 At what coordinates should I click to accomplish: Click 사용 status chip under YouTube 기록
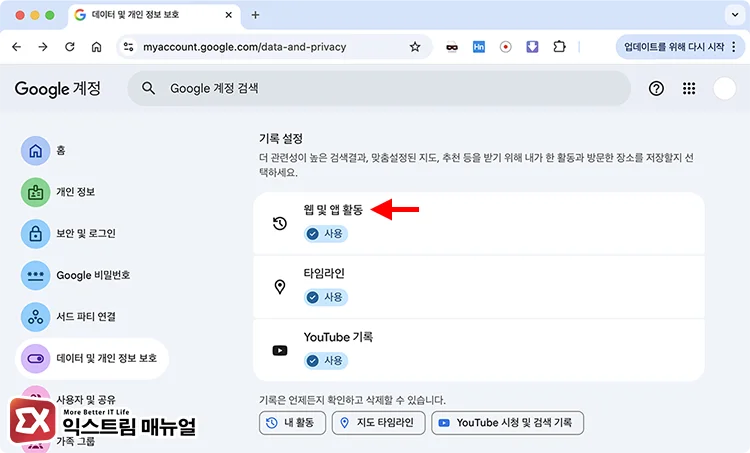click(325, 361)
